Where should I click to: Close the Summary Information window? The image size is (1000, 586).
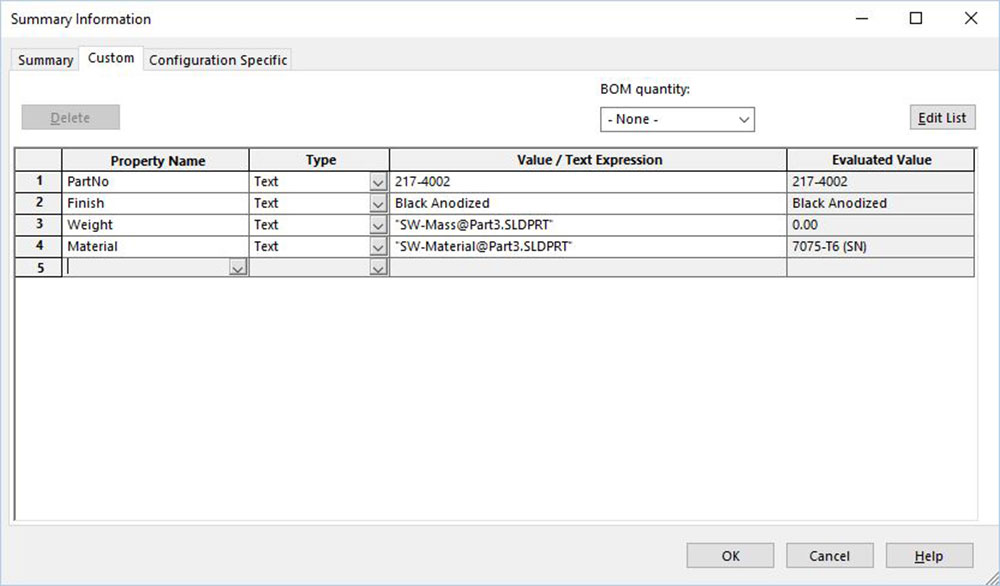(x=970, y=18)
